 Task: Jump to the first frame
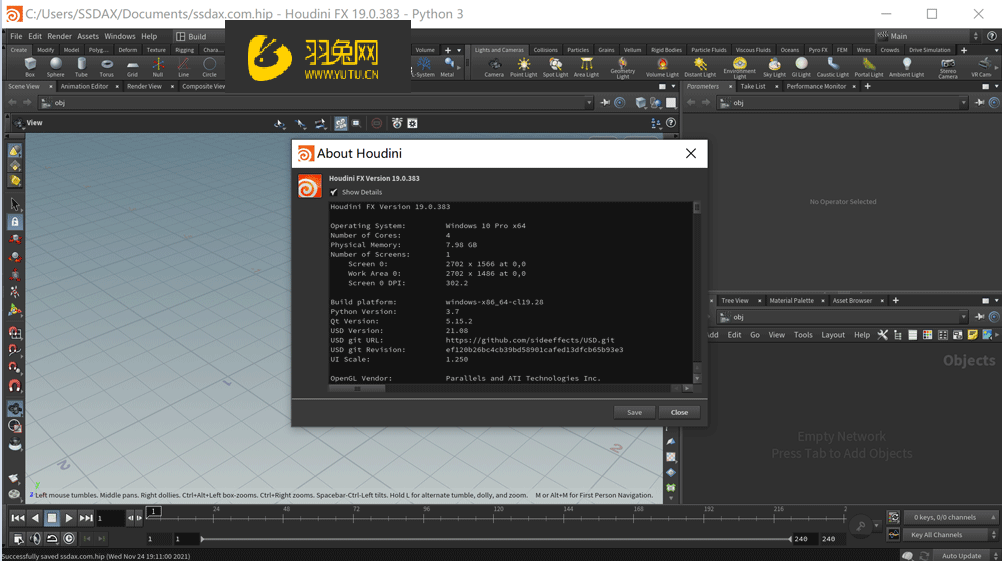18,518
